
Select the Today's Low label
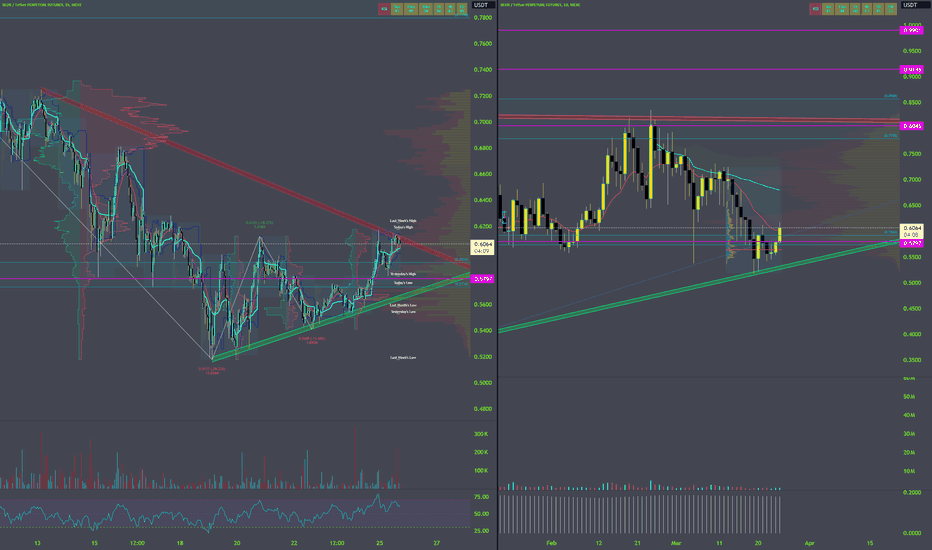[403, 283]
